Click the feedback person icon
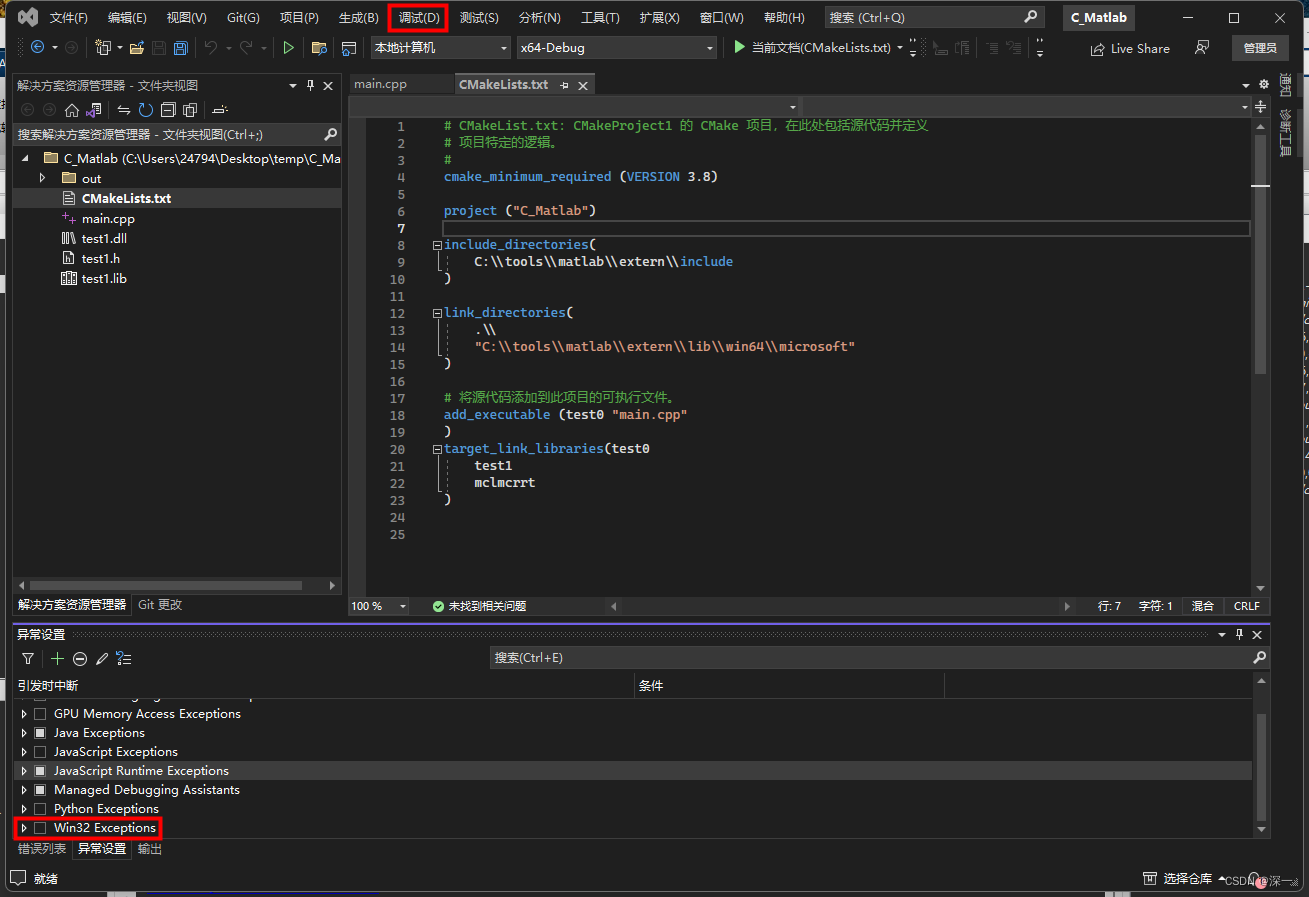Viewport: 1309px width, 897px height. (x=1202, y=47)
